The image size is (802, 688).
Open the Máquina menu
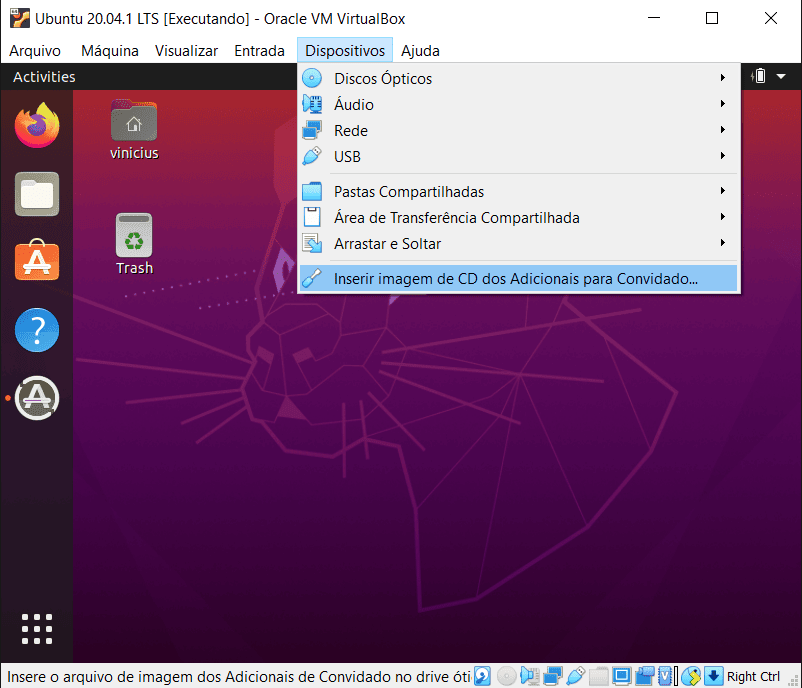pos(110,51)
